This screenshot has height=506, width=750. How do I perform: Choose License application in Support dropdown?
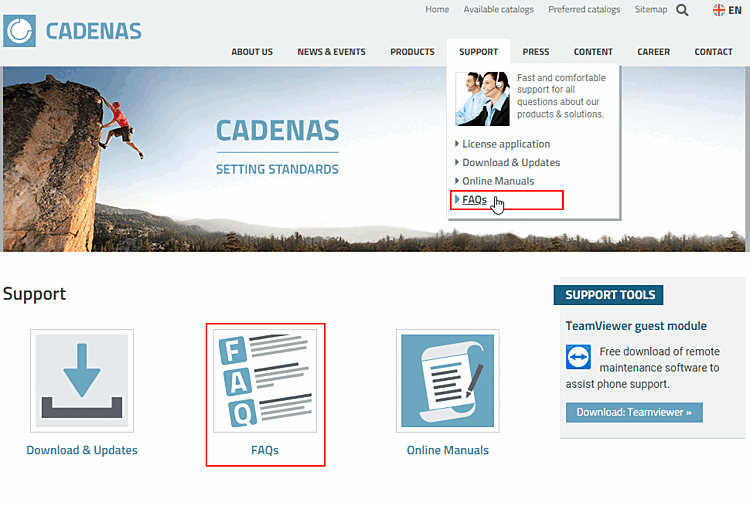coord(506,144)
